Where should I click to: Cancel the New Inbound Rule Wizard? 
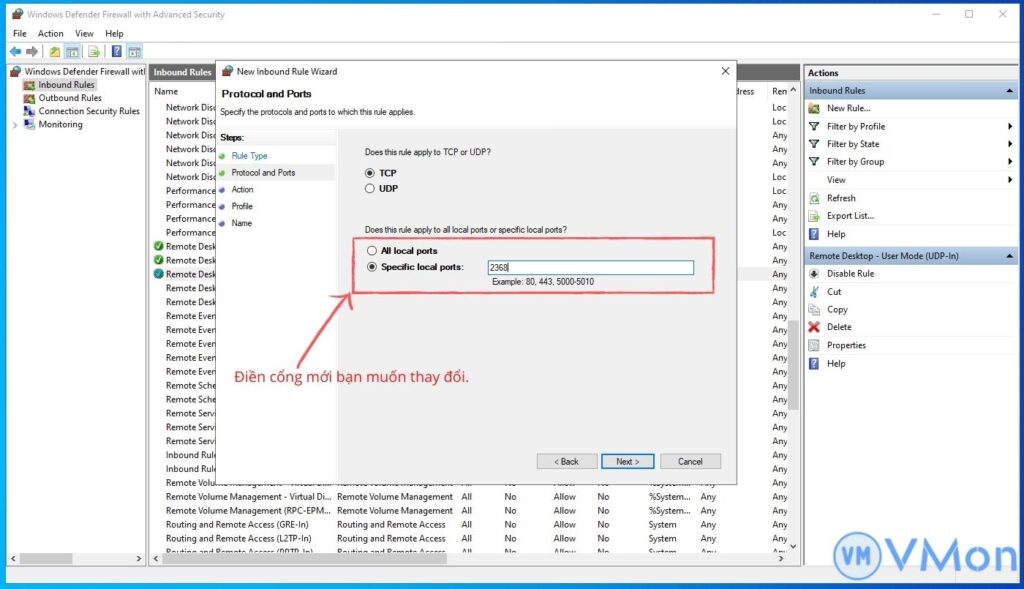pos(690,461)
